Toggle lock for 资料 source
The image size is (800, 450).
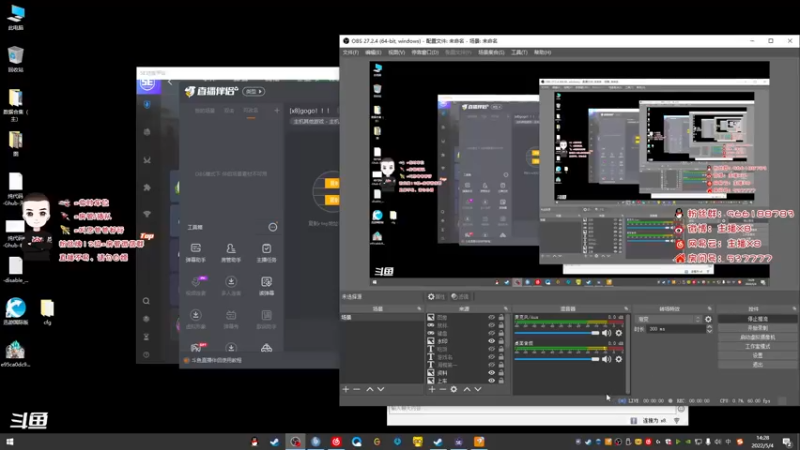click(501, 372)
